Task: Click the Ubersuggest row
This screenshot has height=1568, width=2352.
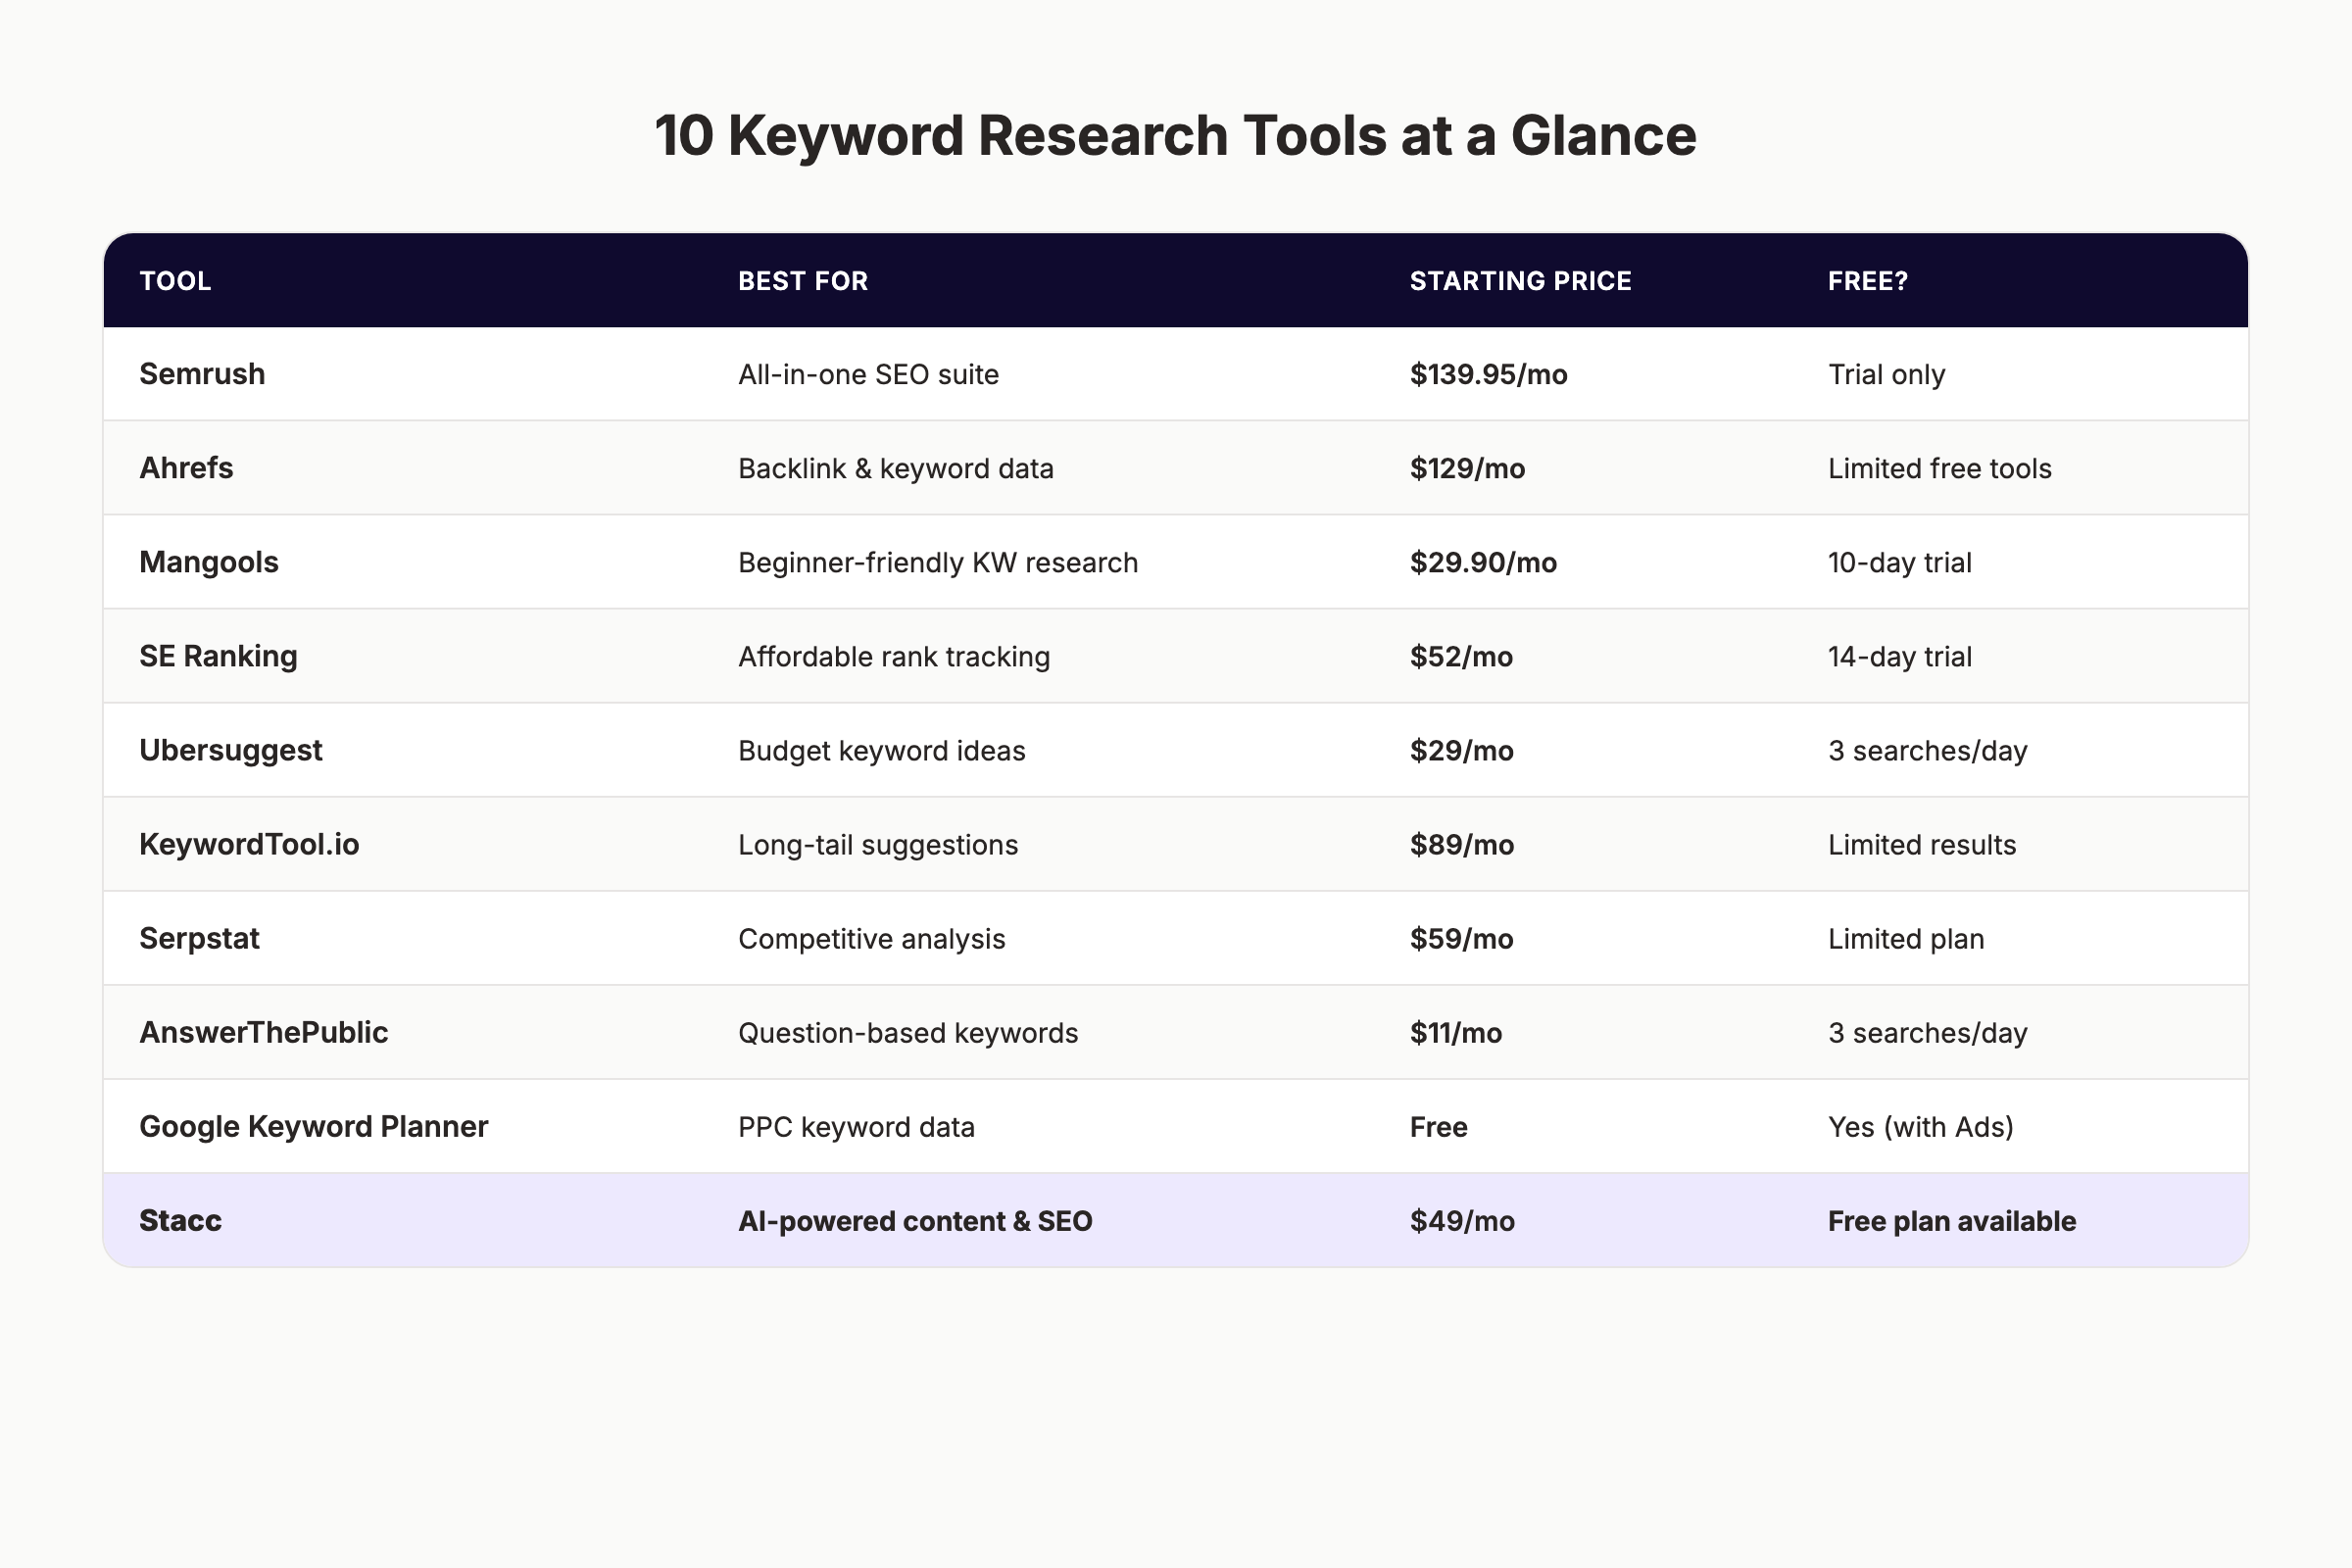Action: pos(230,750)
